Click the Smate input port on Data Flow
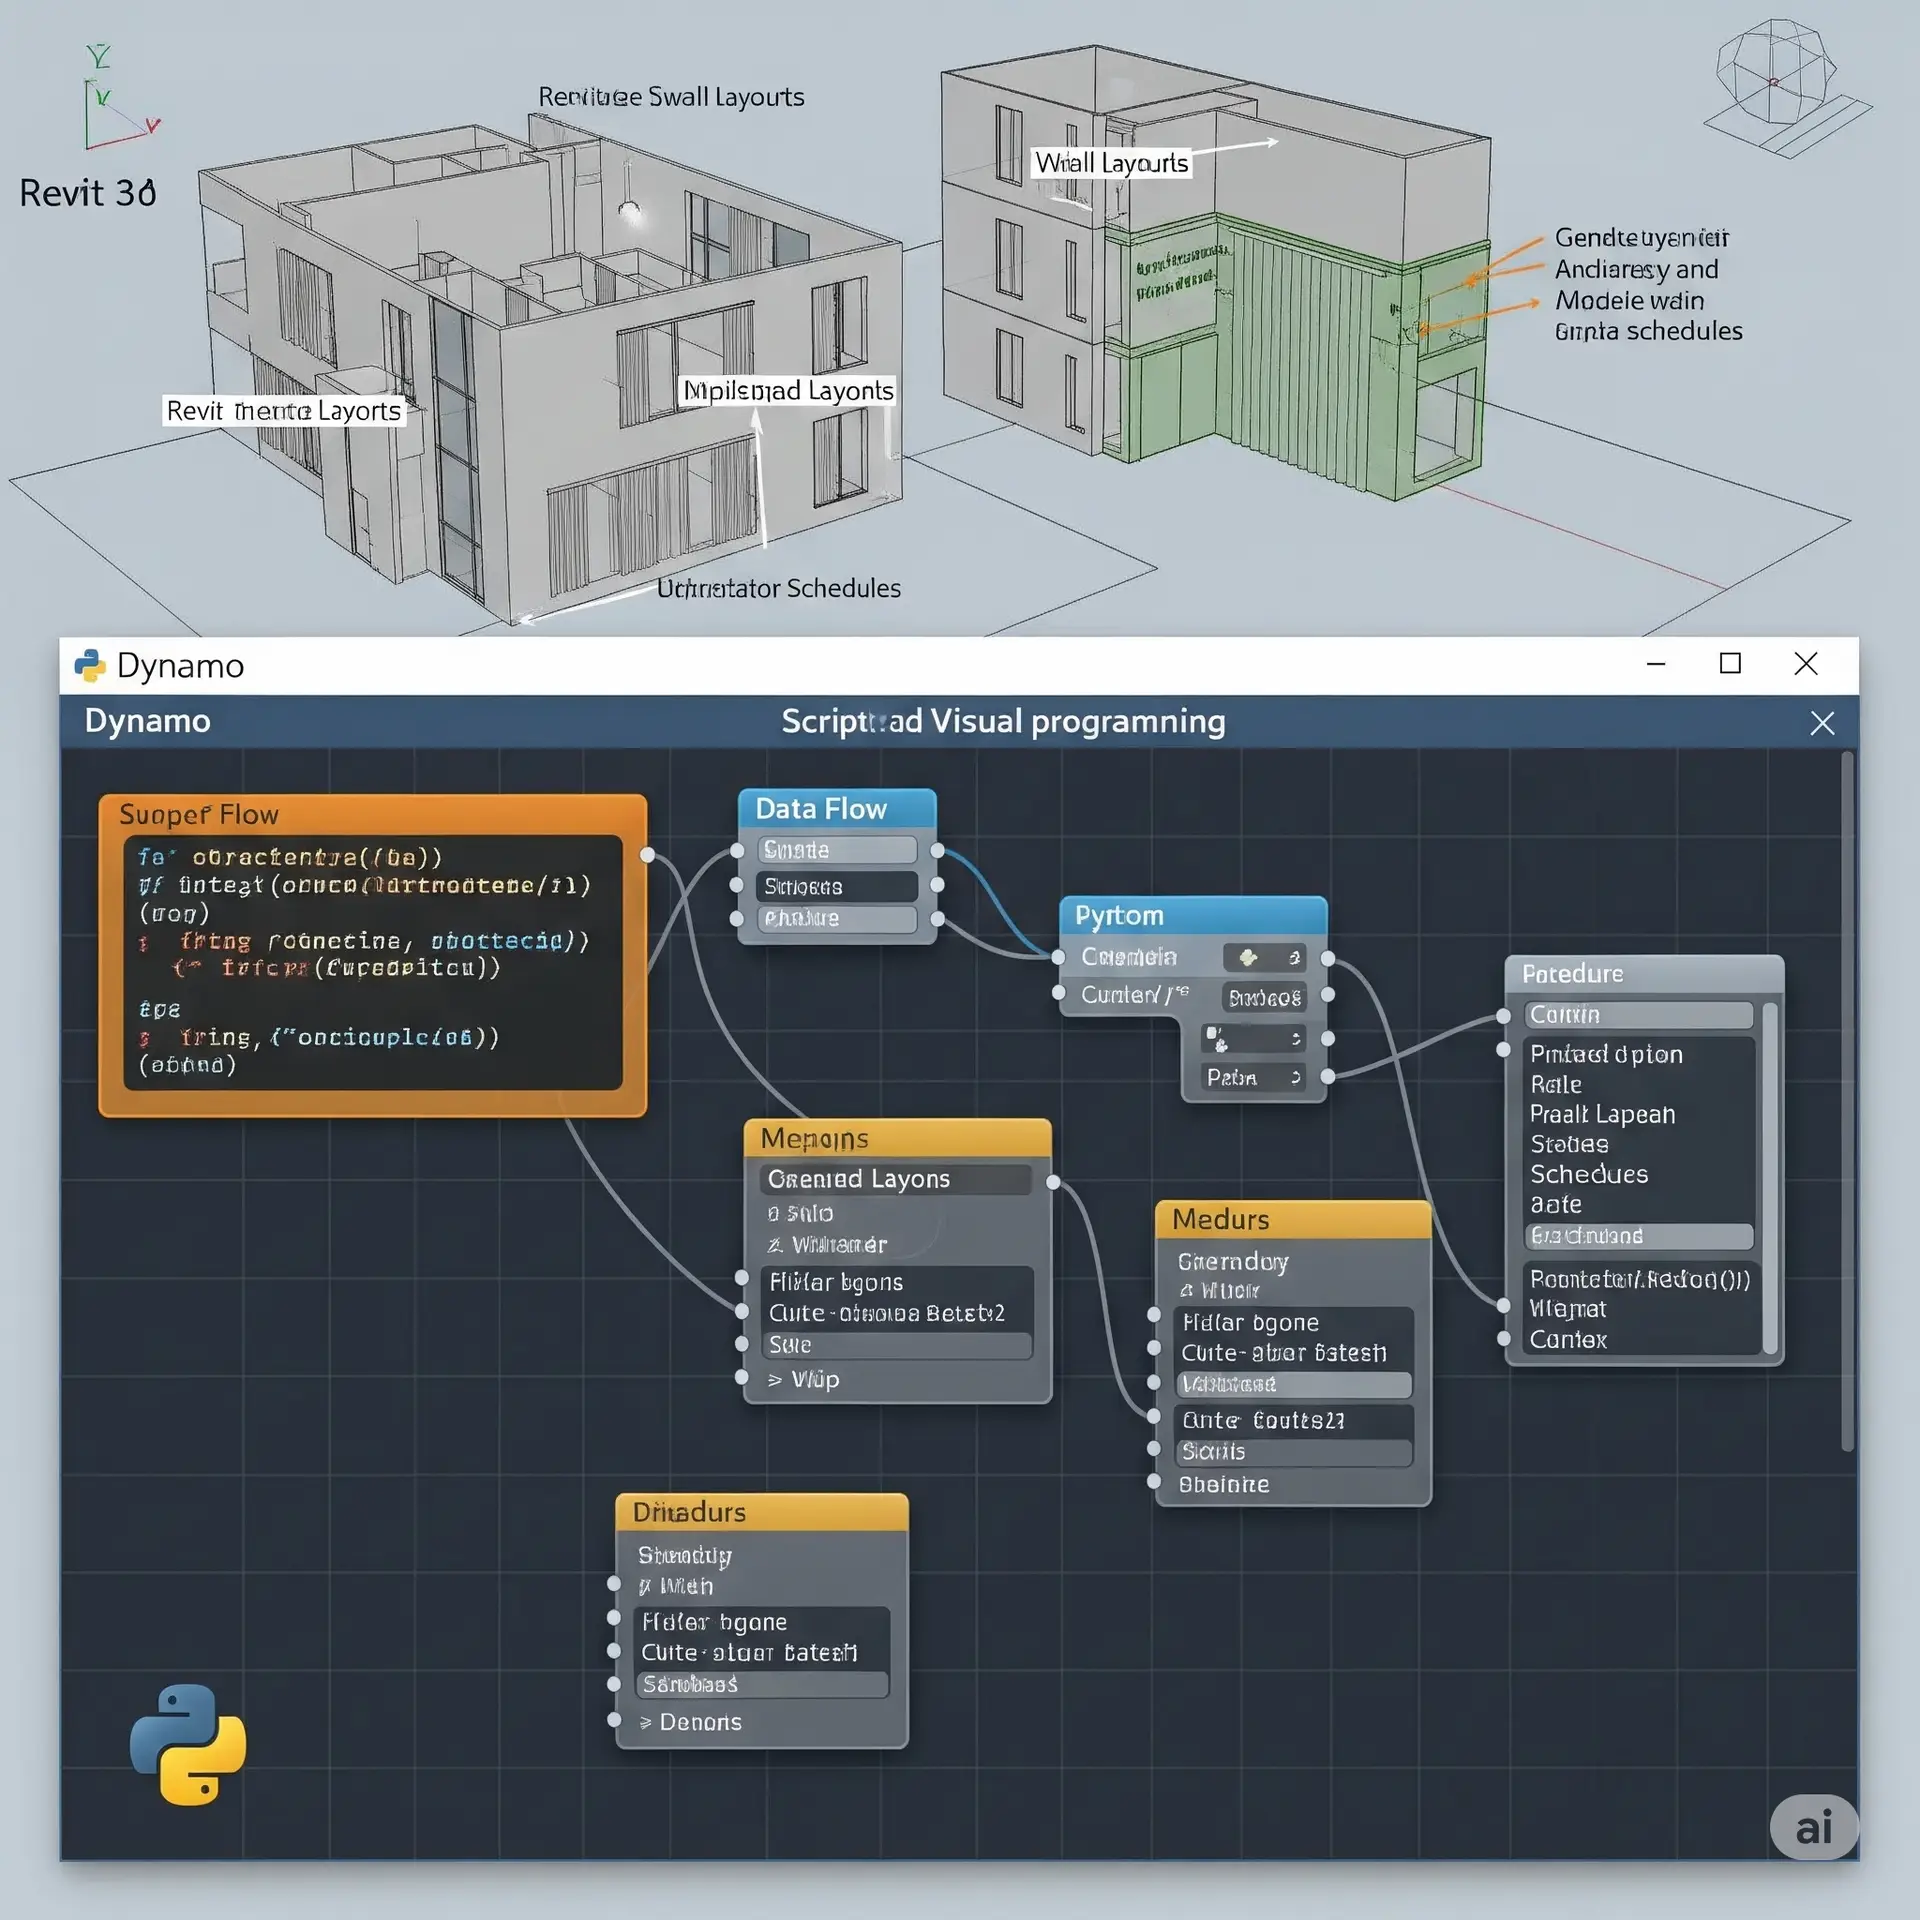The width and height of the screenshot is (1920, 1920). pos(737,851)
